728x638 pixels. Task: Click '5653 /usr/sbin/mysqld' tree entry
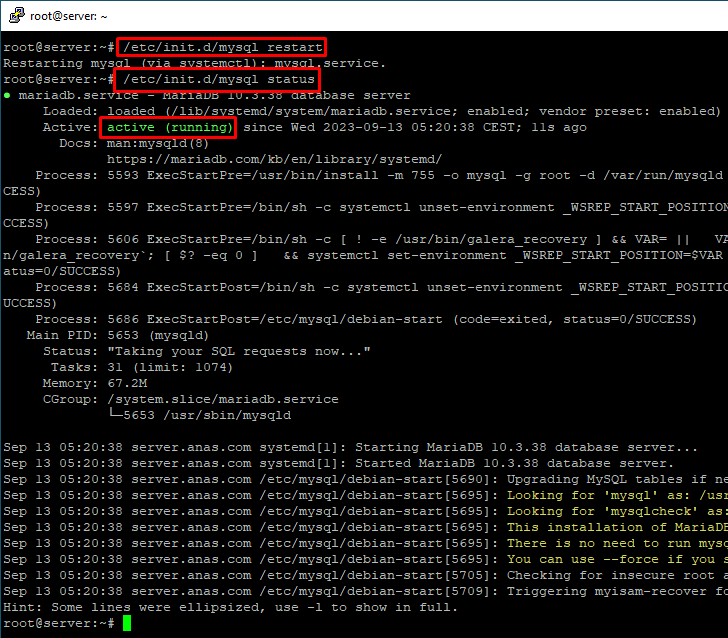click(x=207, y=415)
